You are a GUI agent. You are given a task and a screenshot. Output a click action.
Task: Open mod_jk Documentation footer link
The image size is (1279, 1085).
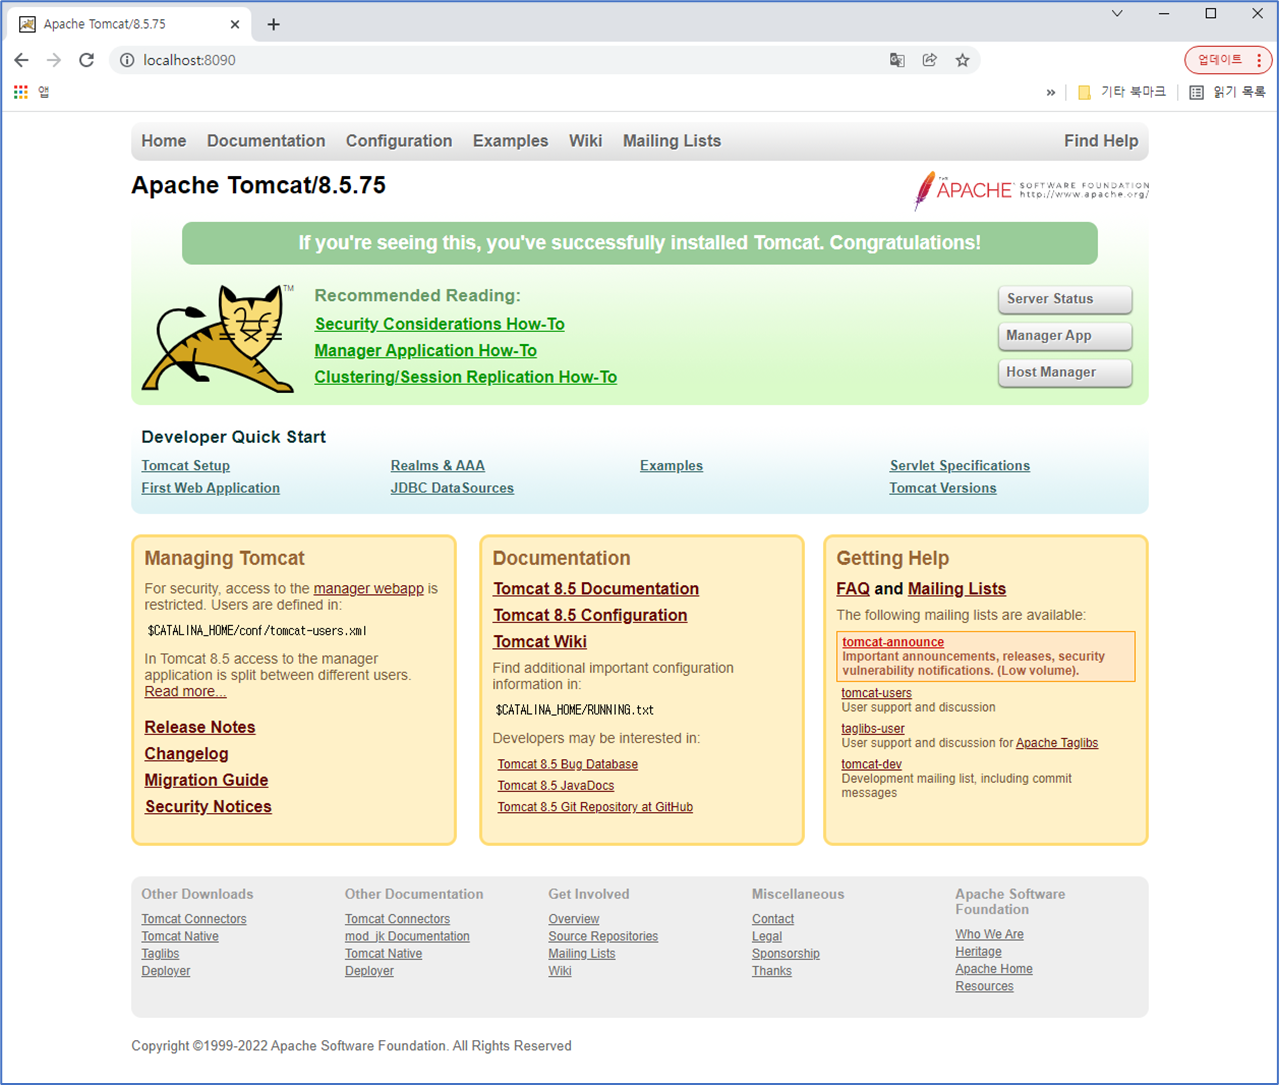tap(407, 937)
